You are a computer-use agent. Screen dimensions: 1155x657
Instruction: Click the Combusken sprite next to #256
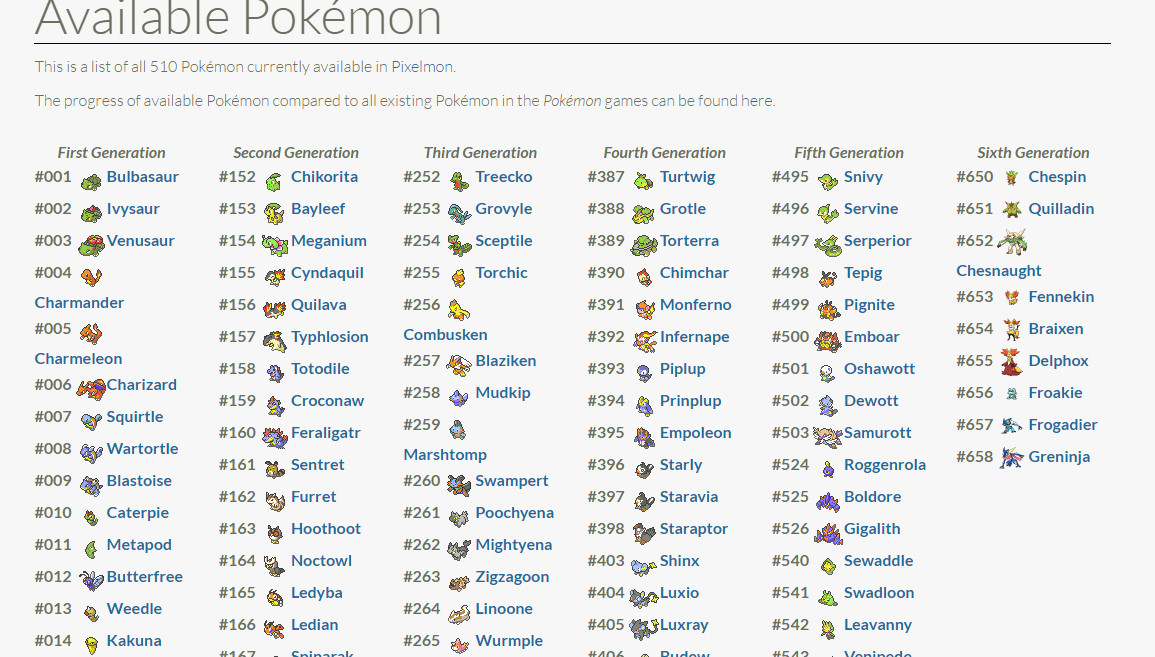459,309
